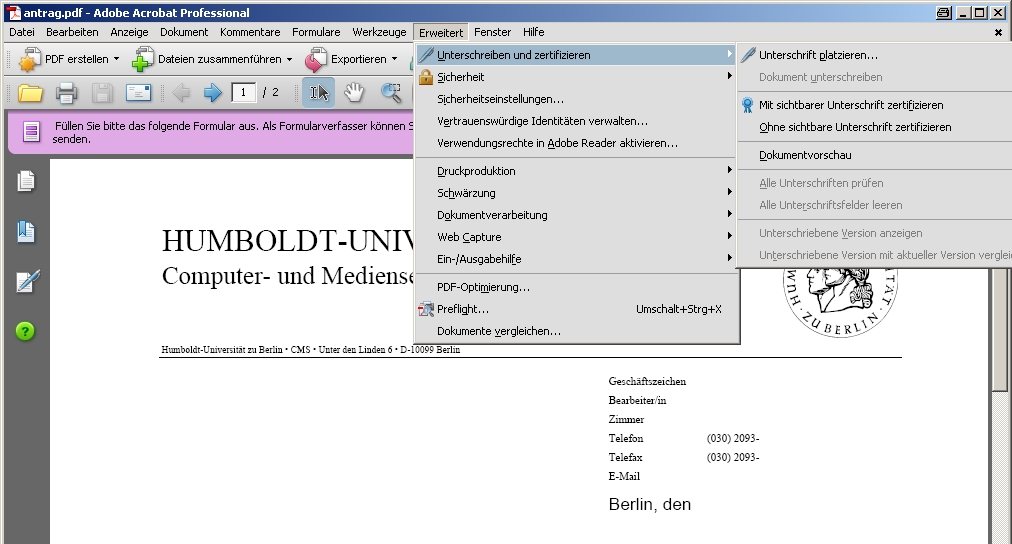This screenshot has height=544, width=1012.
Task: Activate the text Select tool cursor
Action: tap(319, 93)
